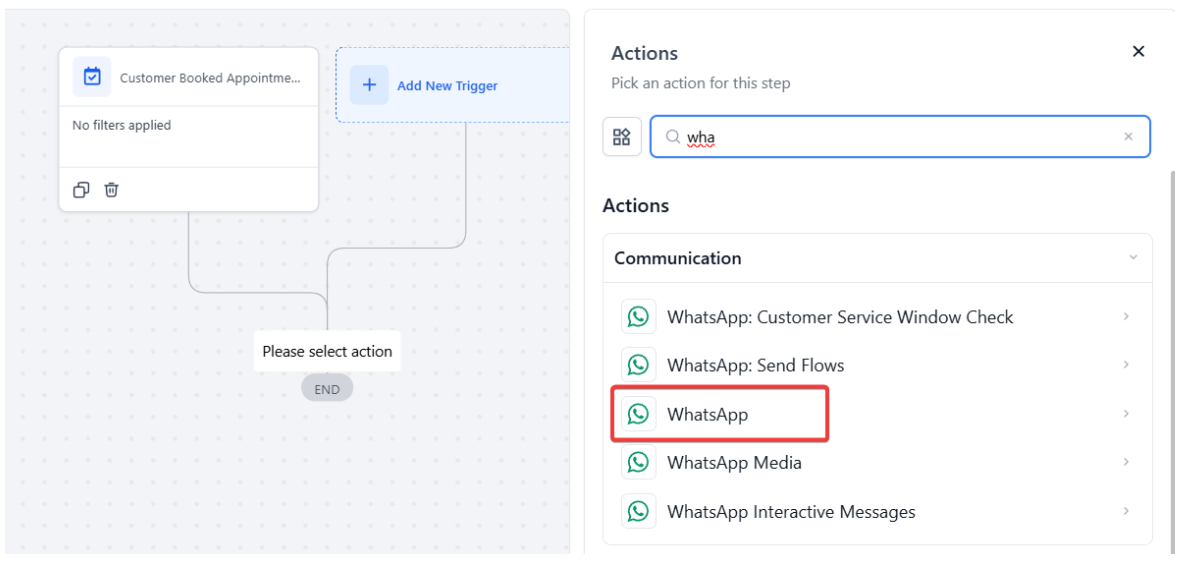Expand arrow for WhatsApp Media
The height and width of the screenshot is (575, 1193).
coord(1126,462)
